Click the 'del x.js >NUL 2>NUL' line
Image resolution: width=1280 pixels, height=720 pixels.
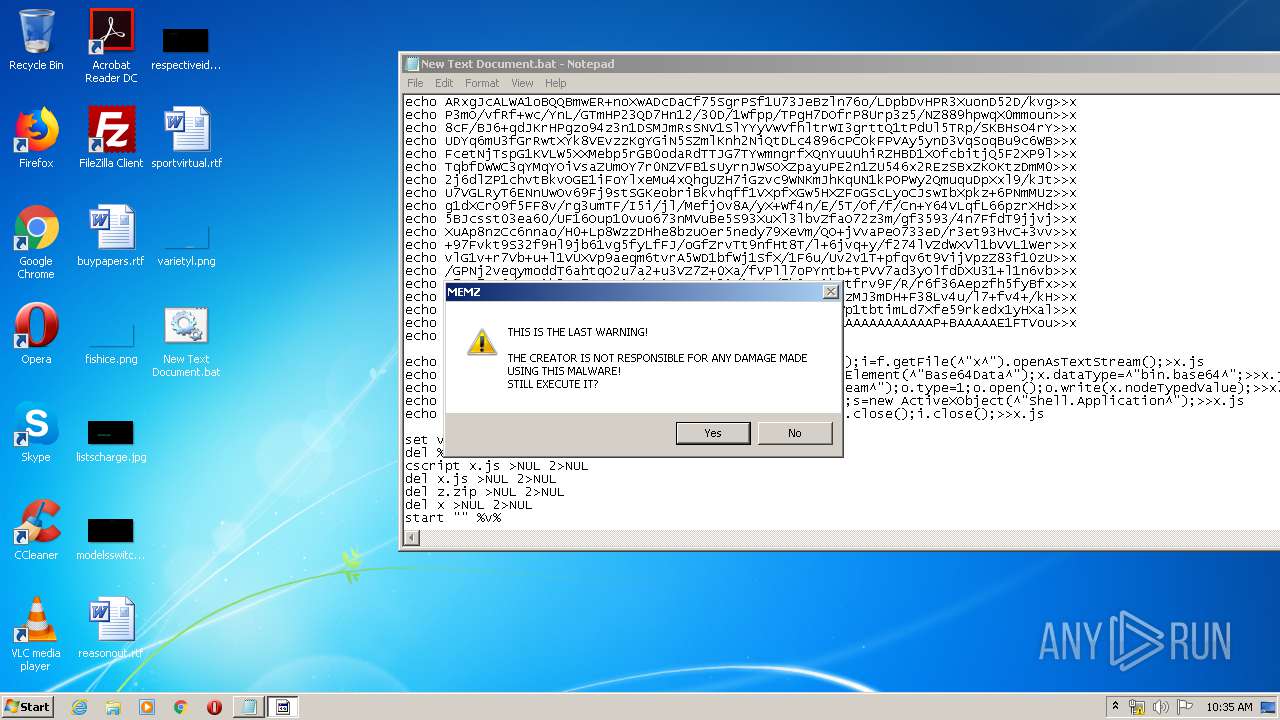[480, 479]
